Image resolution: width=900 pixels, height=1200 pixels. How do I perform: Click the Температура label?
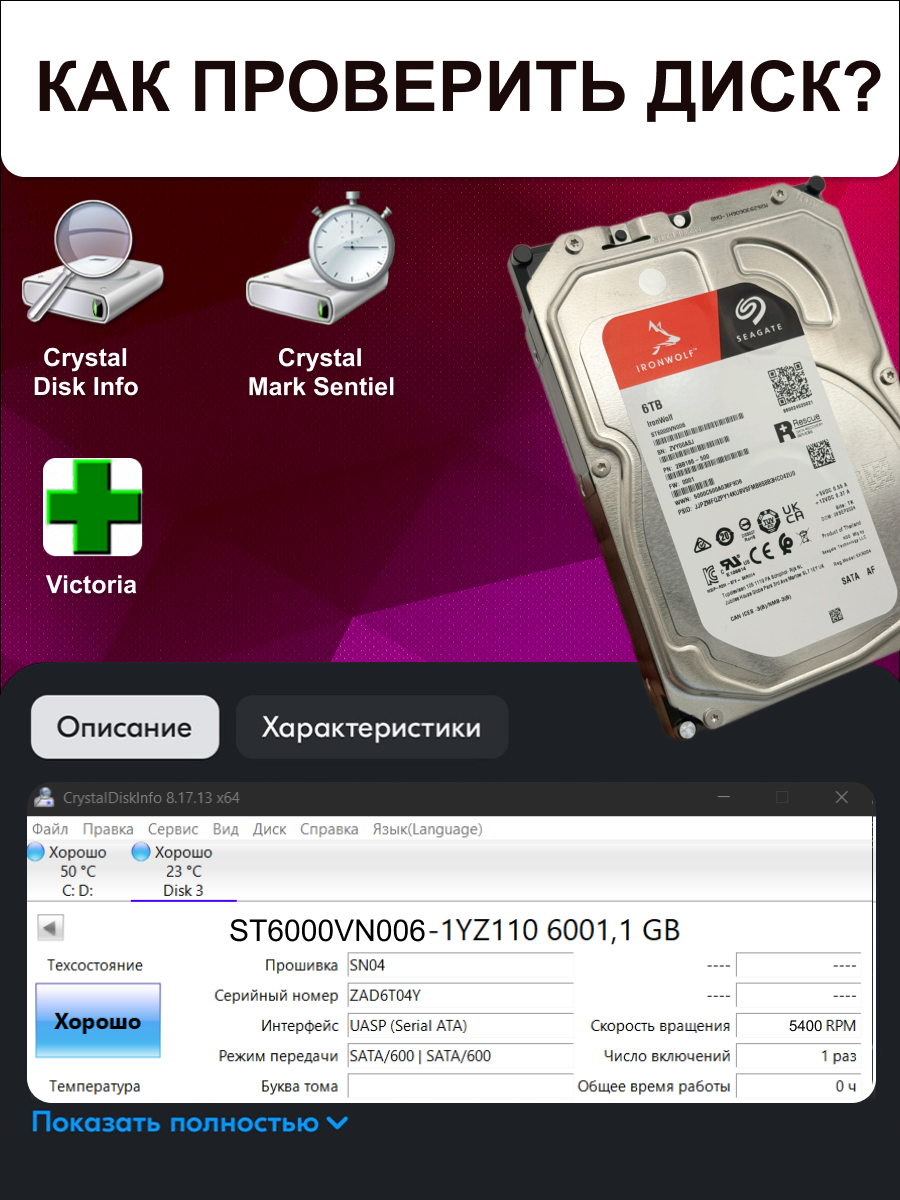pos(95,1086)
